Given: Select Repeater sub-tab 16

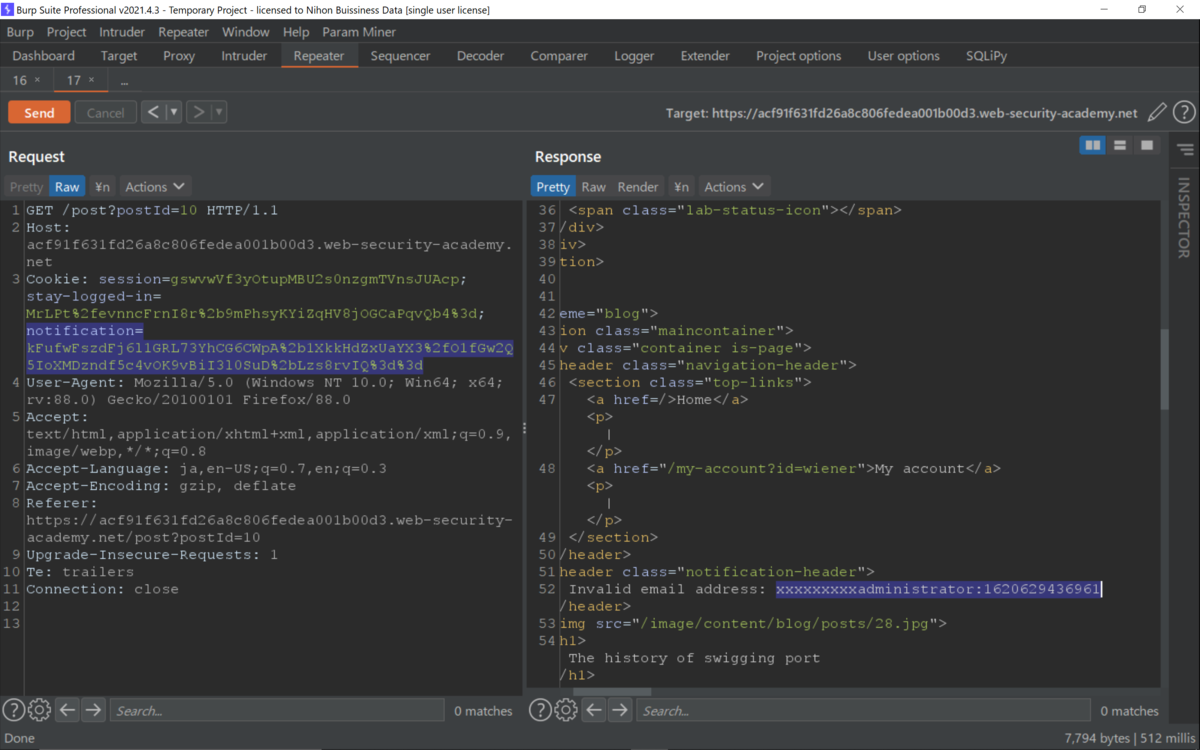Looking at the screenshot, I should point(20,80).
